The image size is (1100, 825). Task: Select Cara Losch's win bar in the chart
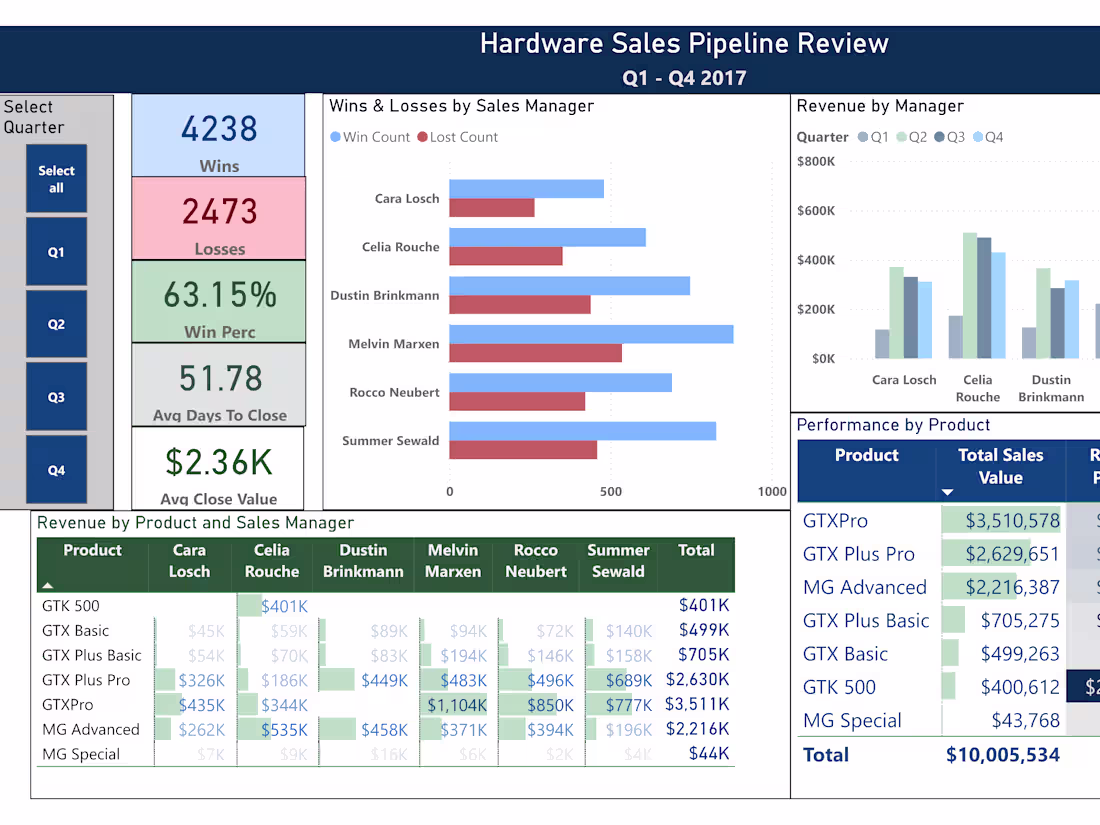click(525, 187)
